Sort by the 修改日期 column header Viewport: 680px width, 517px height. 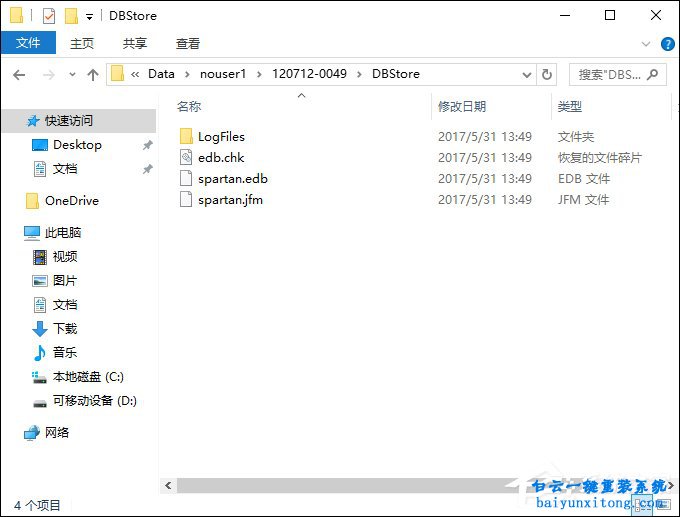click(x=462, y=106)
